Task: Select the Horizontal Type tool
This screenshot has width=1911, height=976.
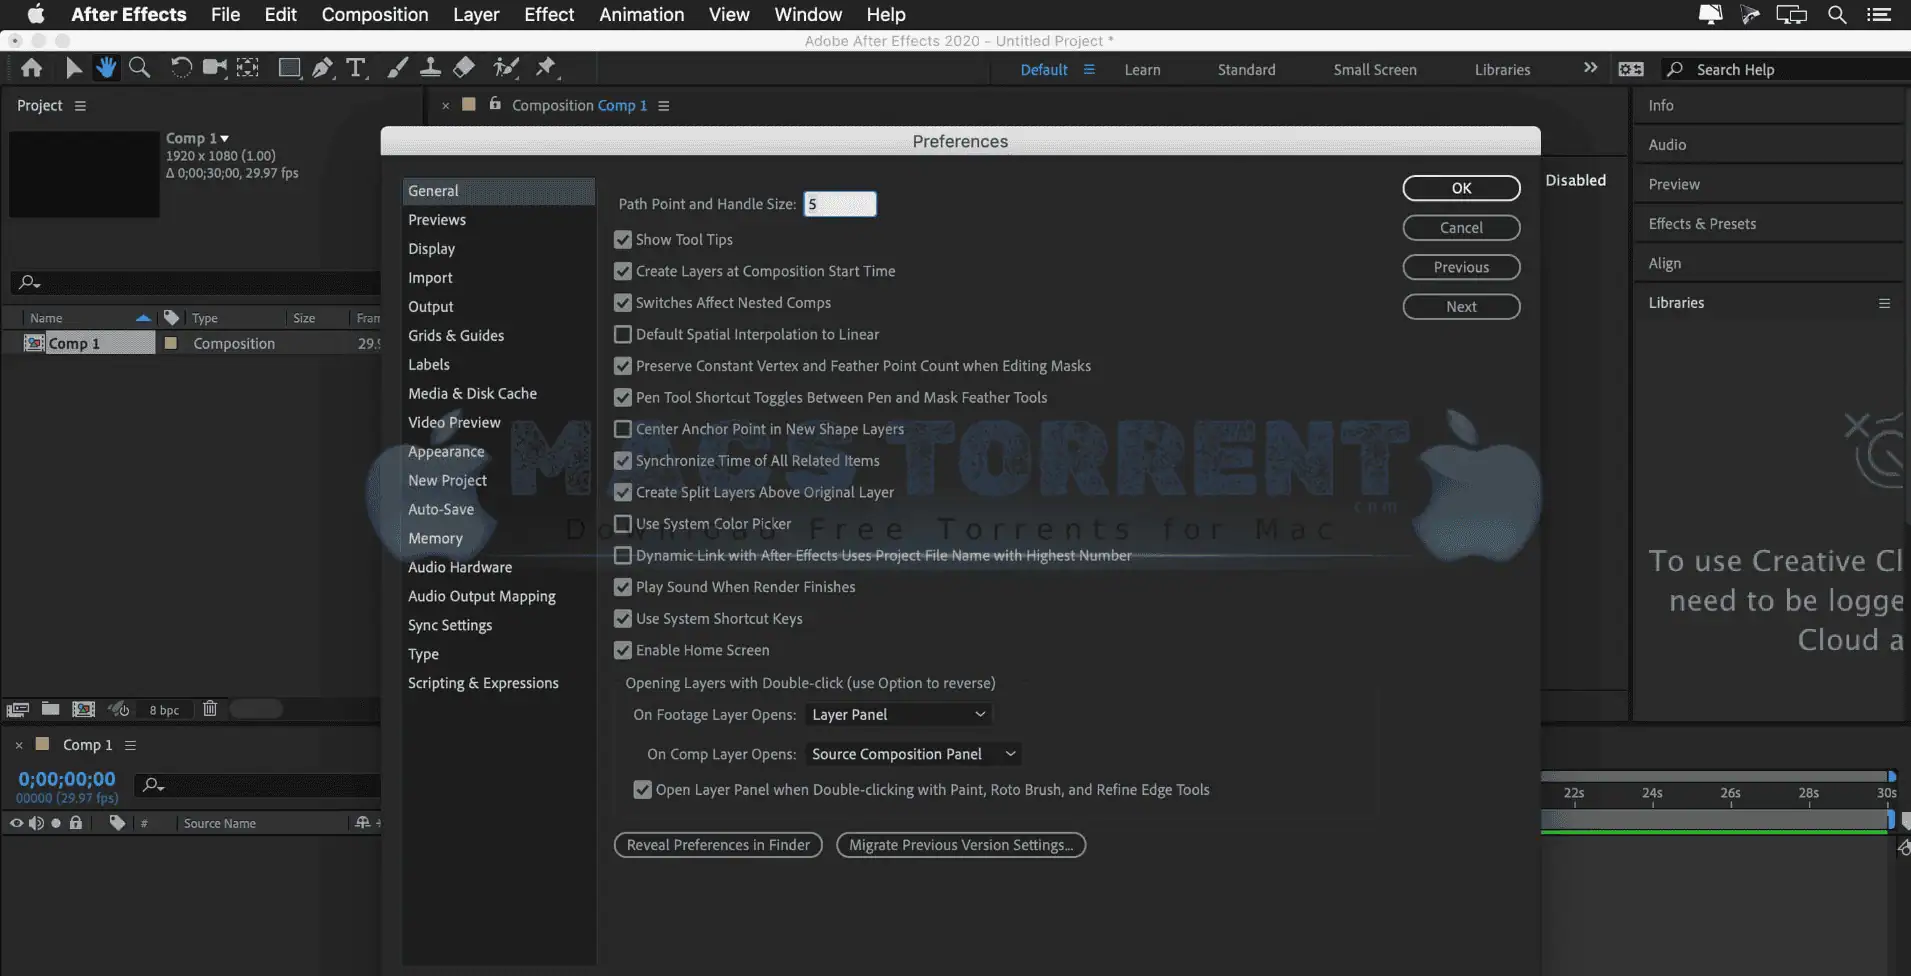Action: 356,68
